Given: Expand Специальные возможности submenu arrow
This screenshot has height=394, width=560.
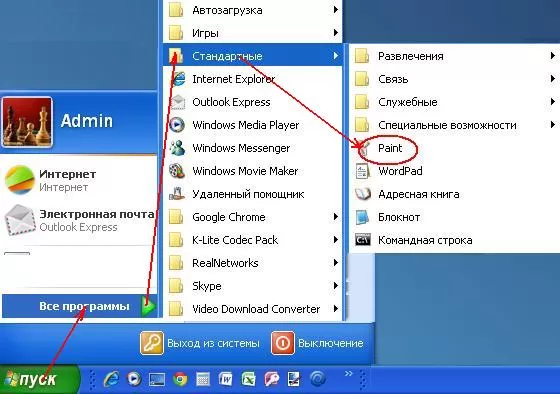Looking at the screenshot, I should coord(552,125).
